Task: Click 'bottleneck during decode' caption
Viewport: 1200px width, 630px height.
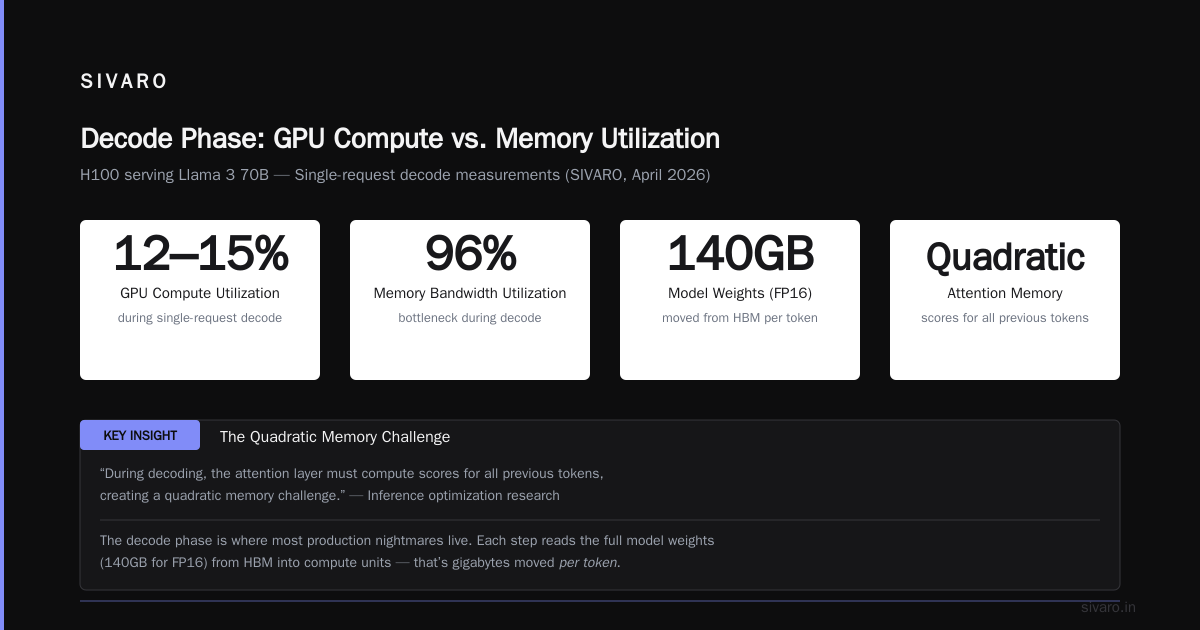Action: click(470, 318)
